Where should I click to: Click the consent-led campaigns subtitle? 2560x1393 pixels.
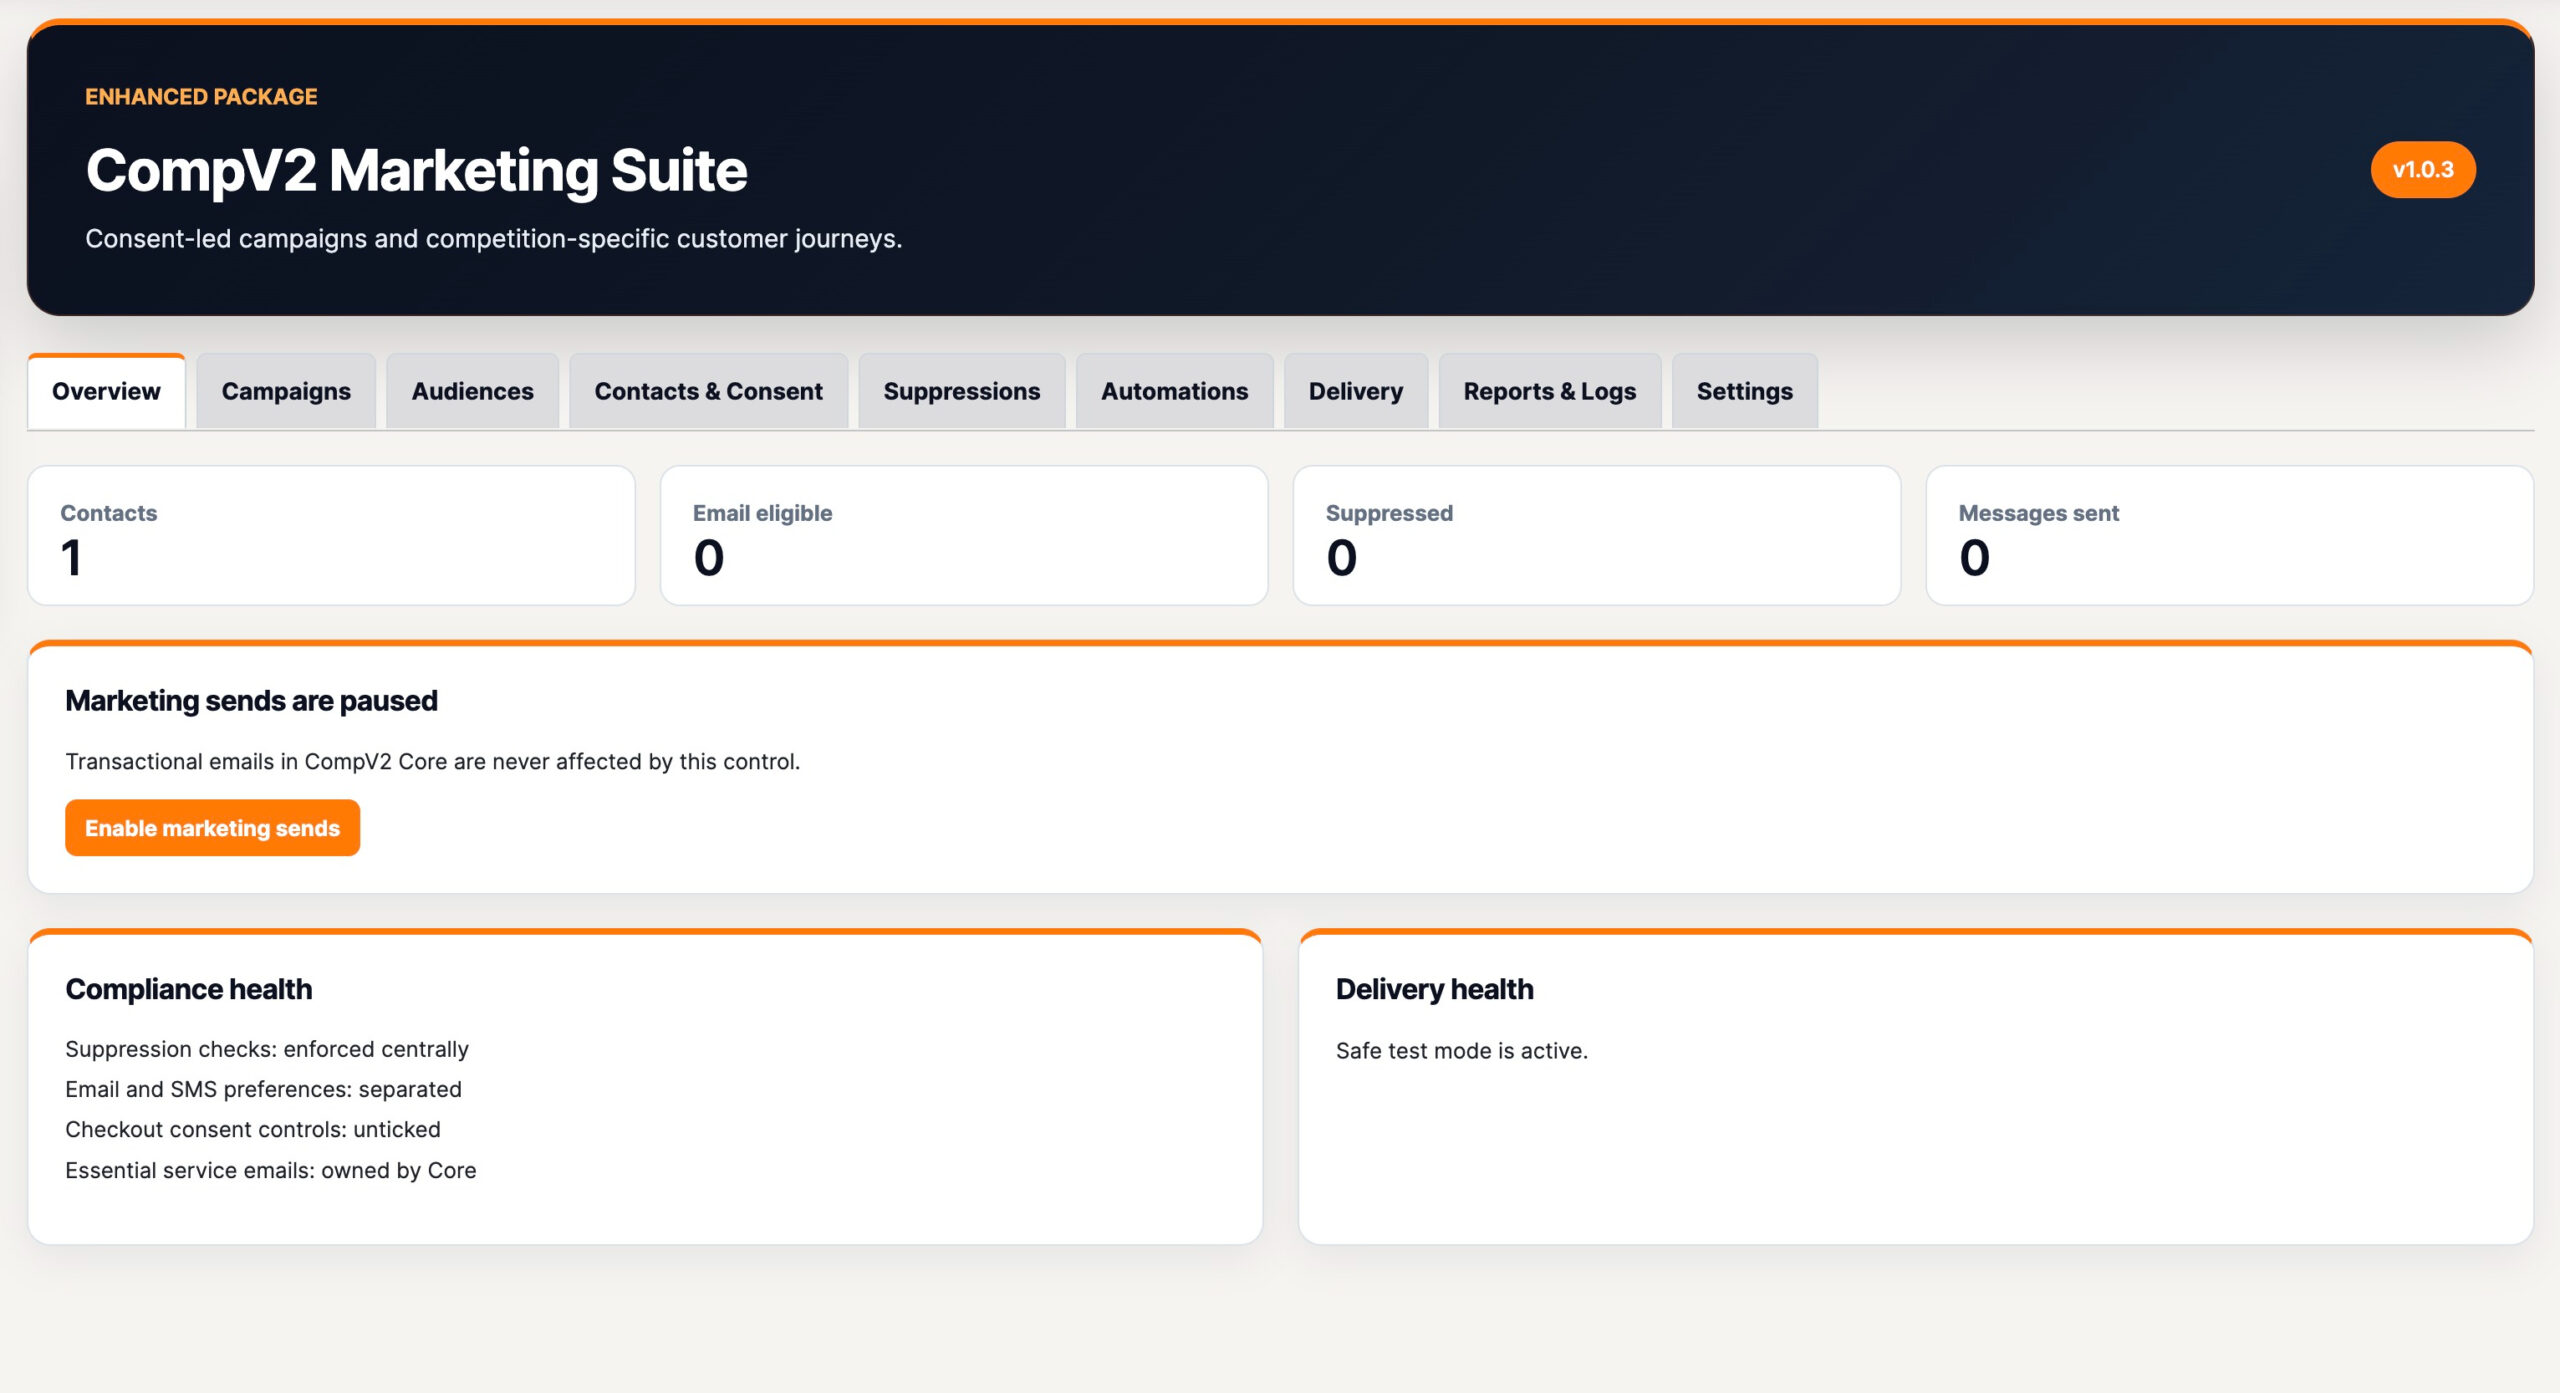[494, 239]
